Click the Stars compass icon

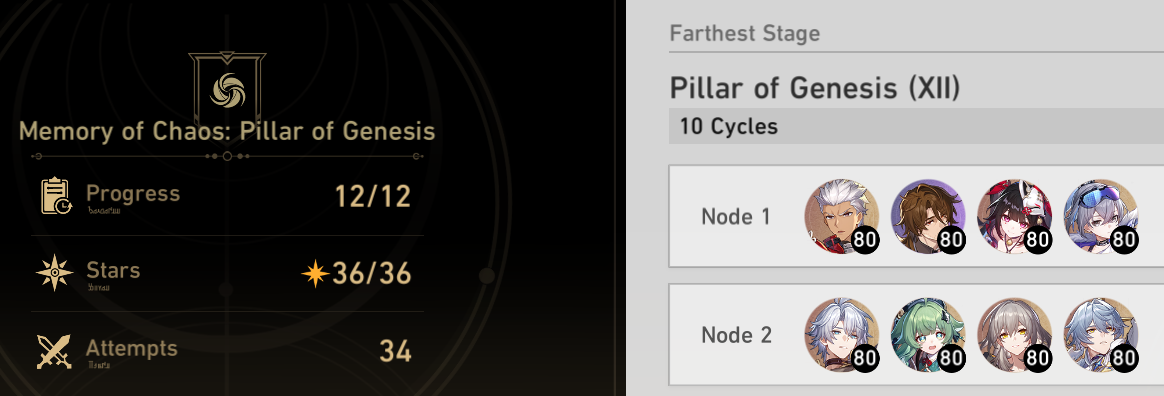(55, 273)
